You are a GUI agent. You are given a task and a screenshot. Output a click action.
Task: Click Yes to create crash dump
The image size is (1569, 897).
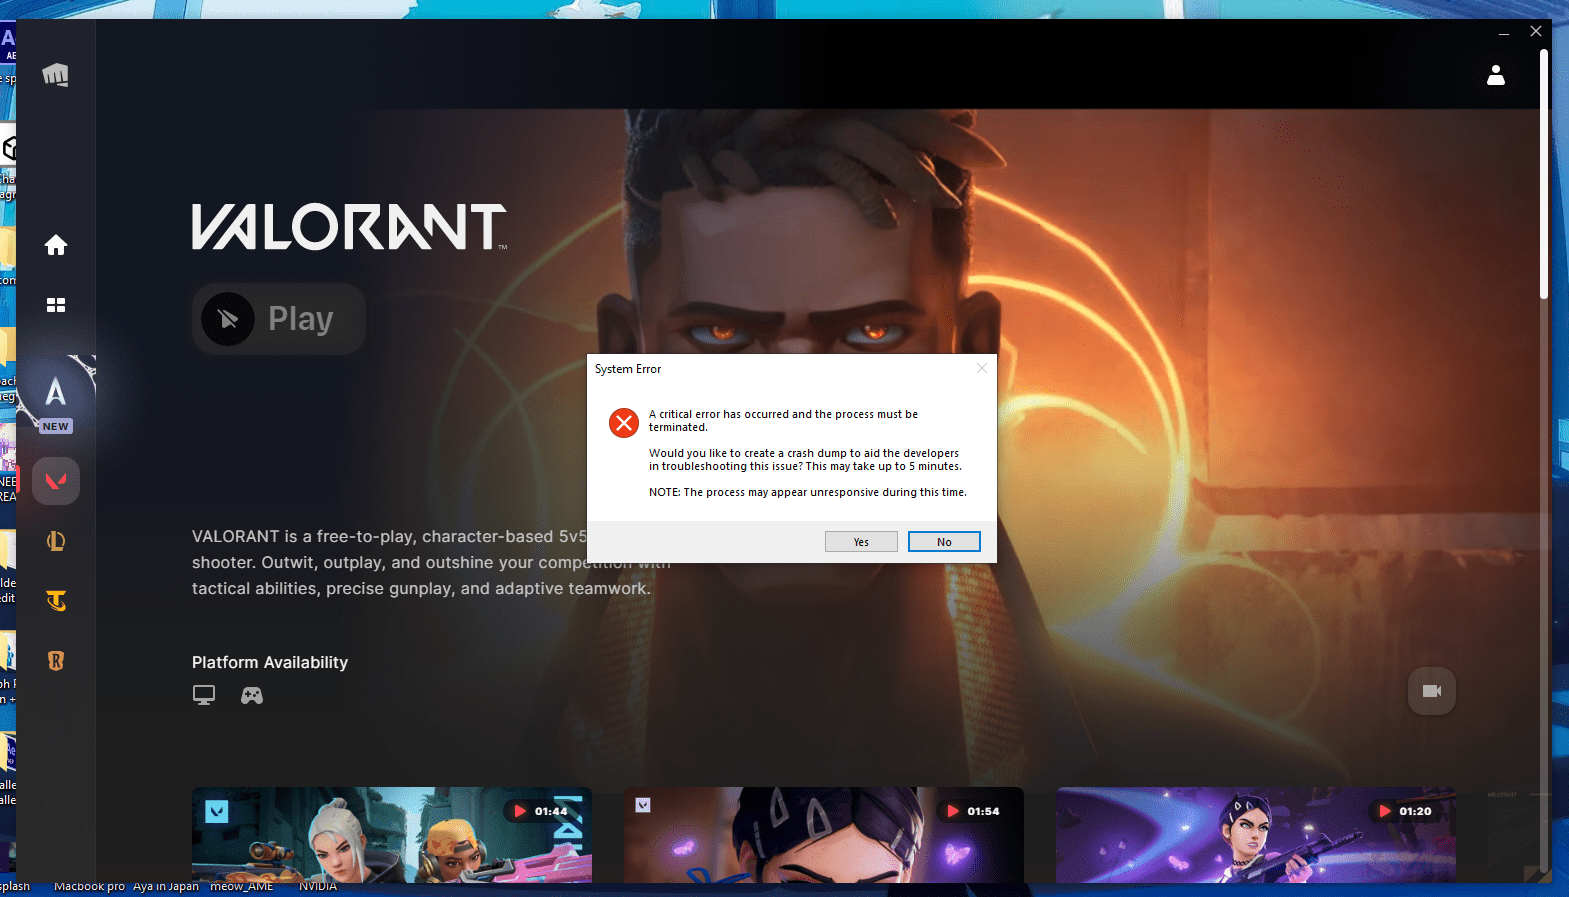click(861, 542)
